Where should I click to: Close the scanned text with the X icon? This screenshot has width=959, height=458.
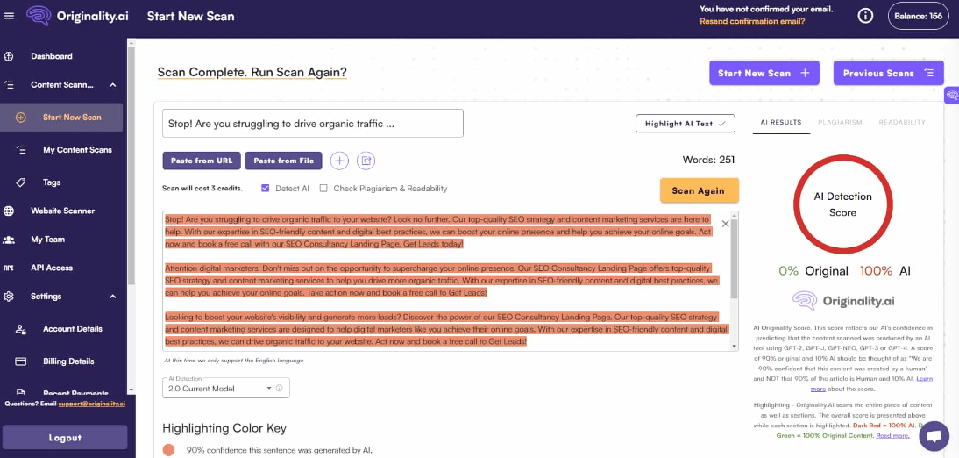[725, 223]
